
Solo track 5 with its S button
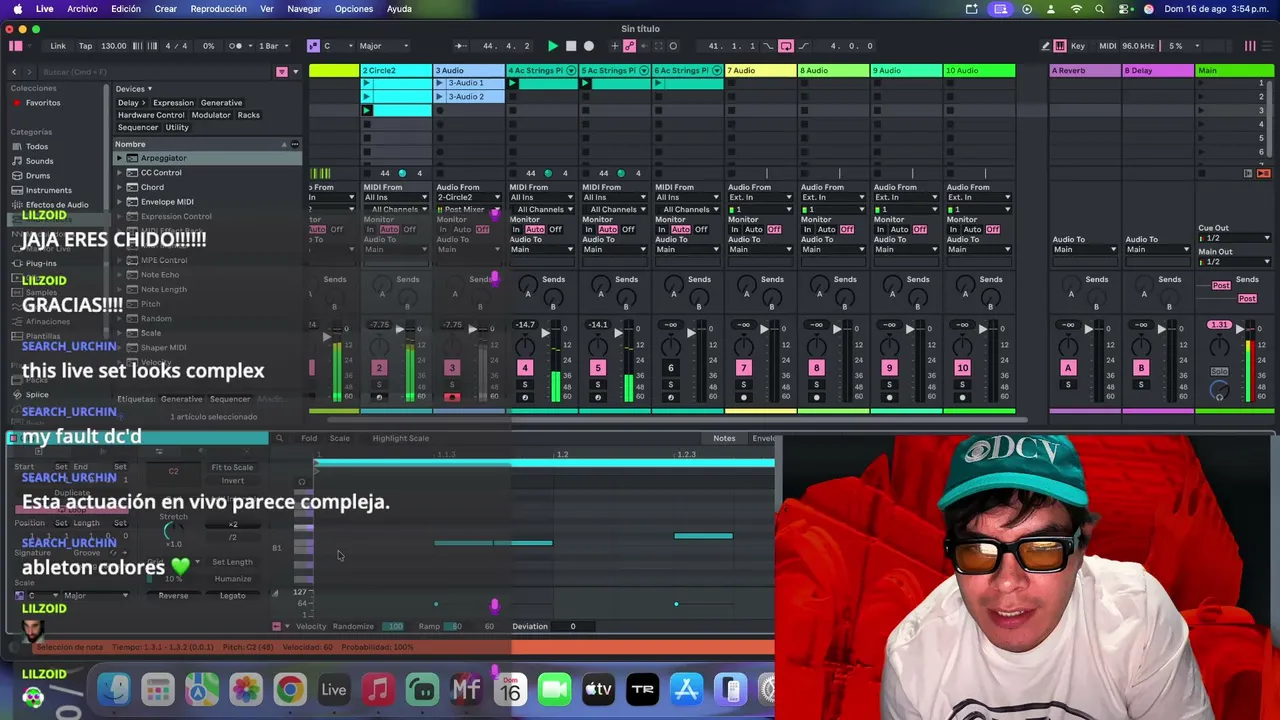coord(598,383)
